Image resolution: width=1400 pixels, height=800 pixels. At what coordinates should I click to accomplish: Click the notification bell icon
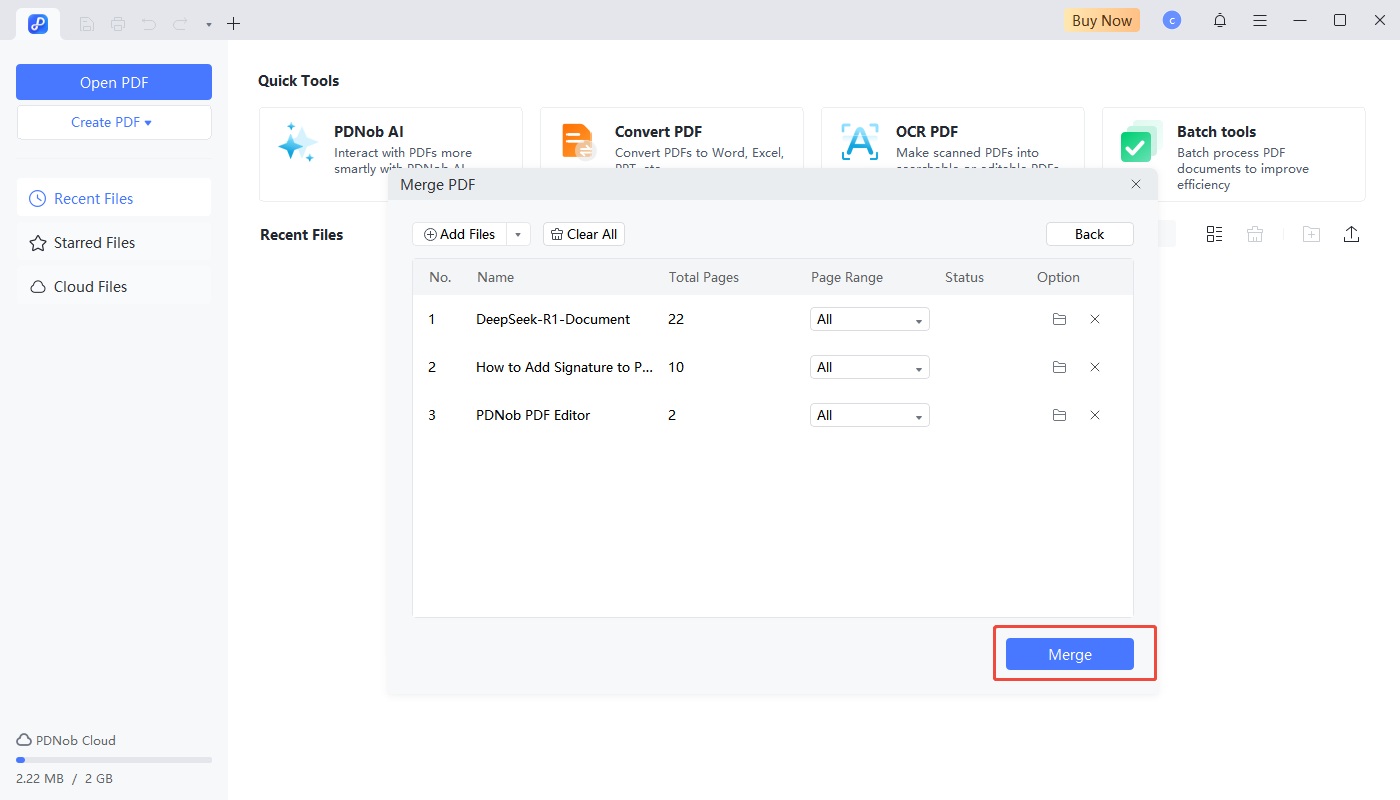pyautogui.click(x=1220, y=20)
